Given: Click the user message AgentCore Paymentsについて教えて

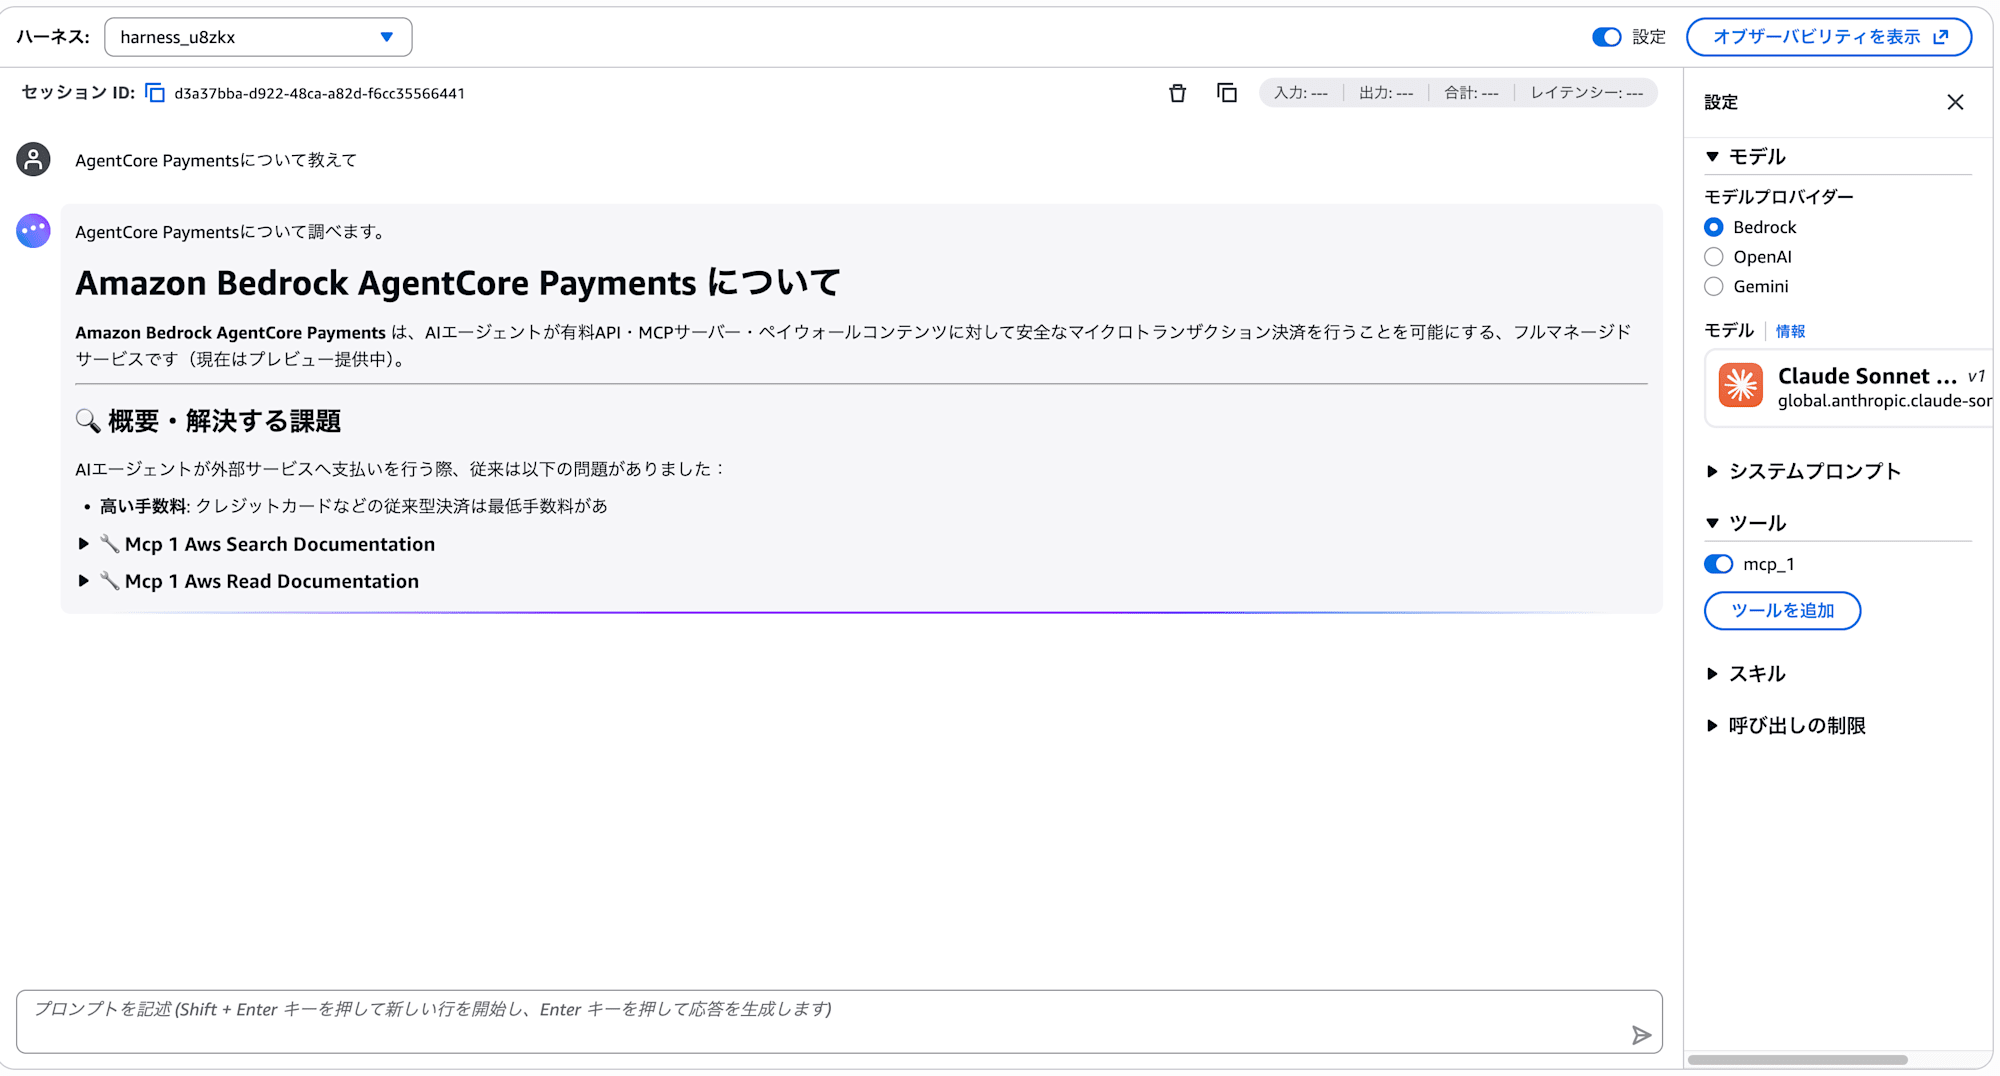Looking at the screenshot, I should click(x=216, y=160).
